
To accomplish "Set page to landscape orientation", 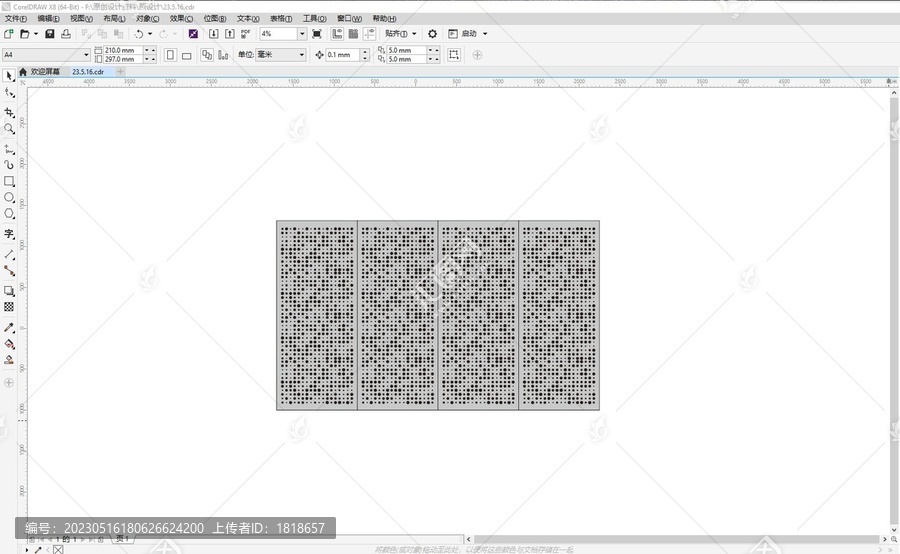I will coord(187,55).
